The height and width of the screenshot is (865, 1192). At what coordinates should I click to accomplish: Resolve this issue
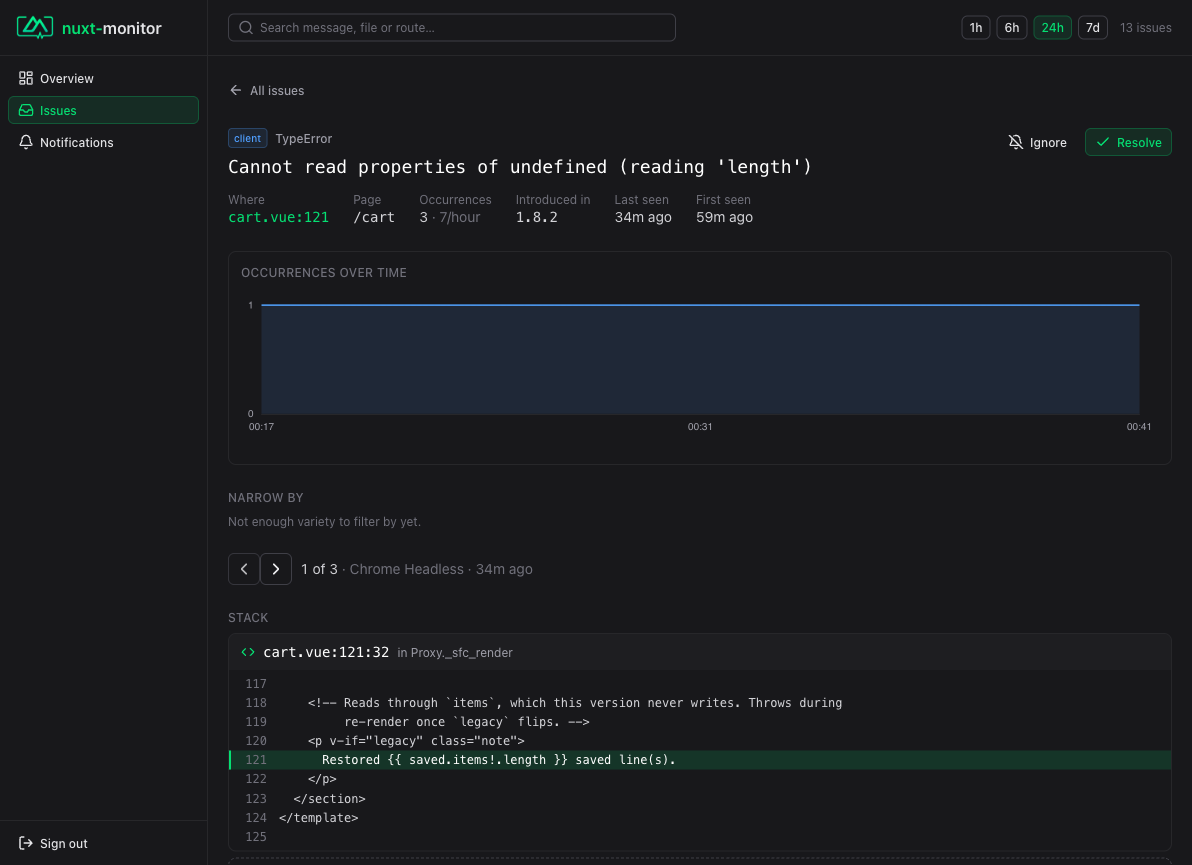click(1128, 142)
